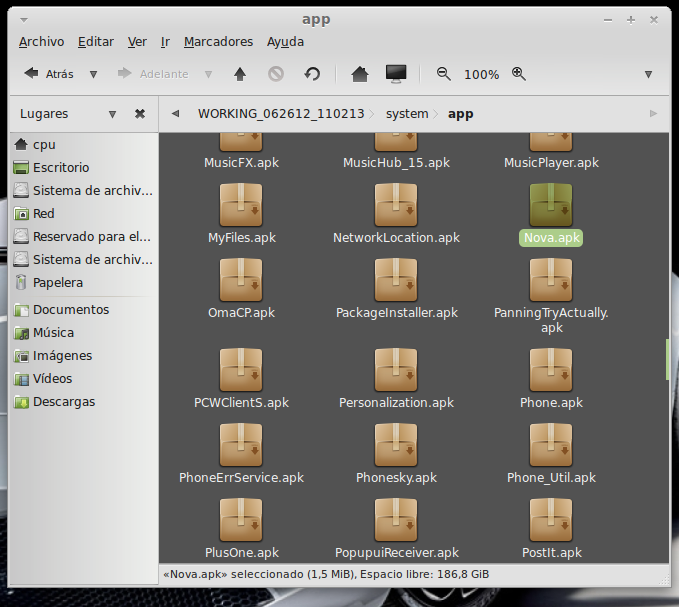This screenshot has height=607, width=679.
Task: Select the Nova.apk package icon
Action: [551, 205]
